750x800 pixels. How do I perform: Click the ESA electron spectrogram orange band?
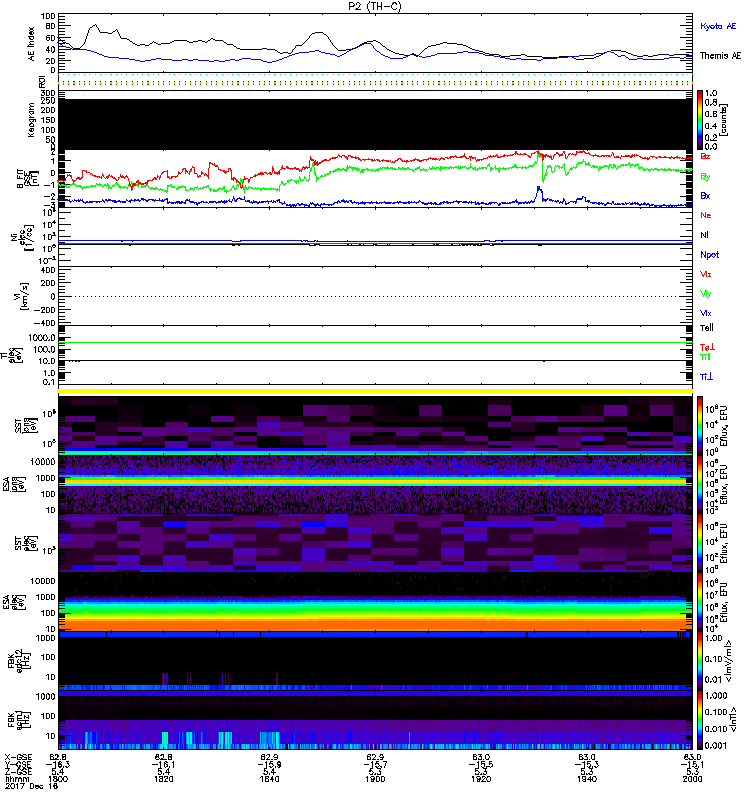[x=375, y=623]
